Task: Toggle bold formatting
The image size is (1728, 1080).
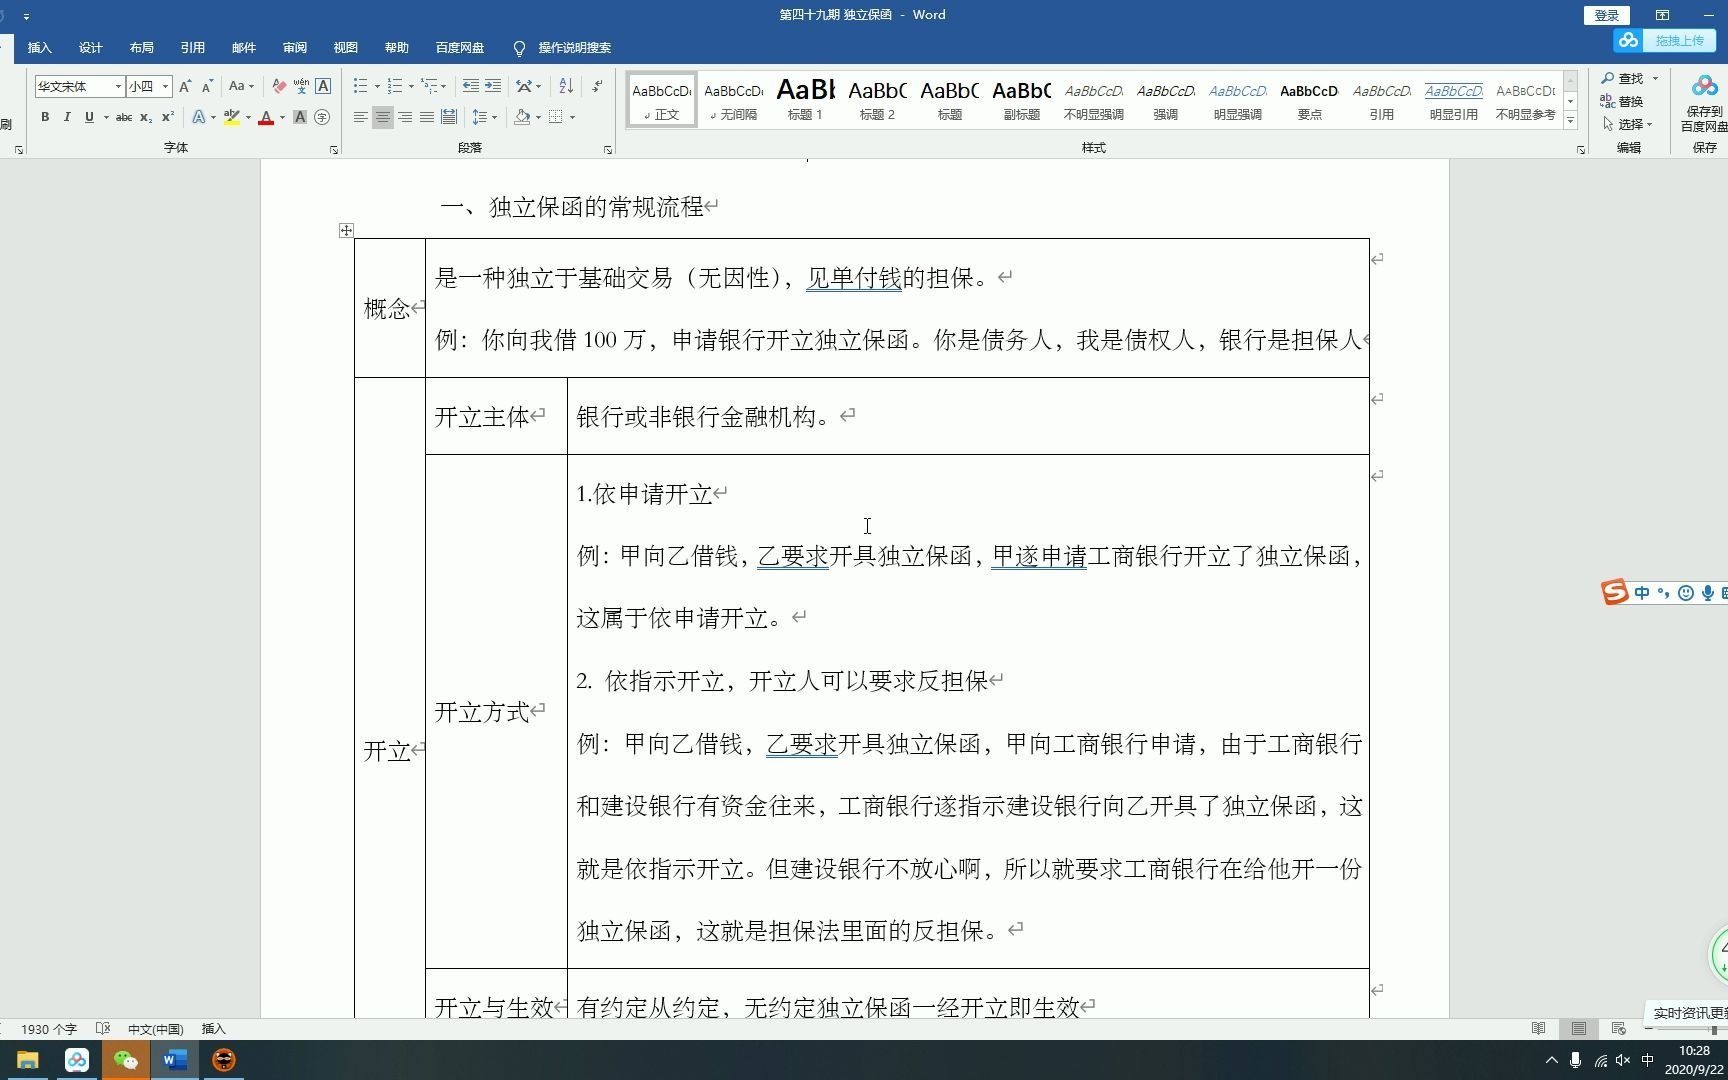Action: (45, 117)
